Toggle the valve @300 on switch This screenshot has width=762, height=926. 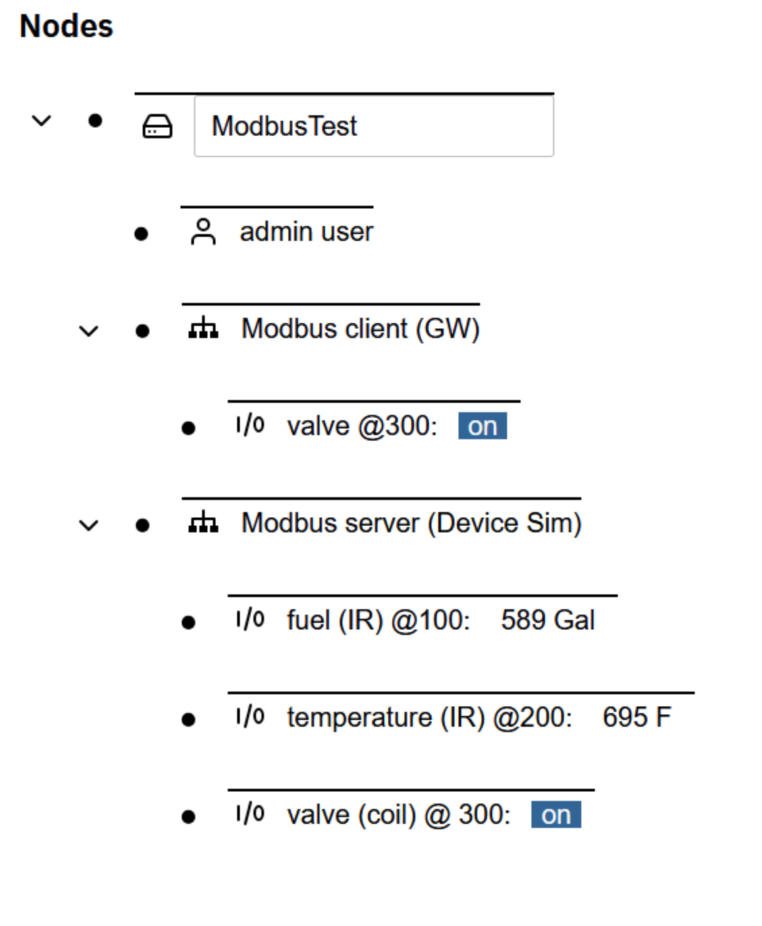[x=482, y=427]
